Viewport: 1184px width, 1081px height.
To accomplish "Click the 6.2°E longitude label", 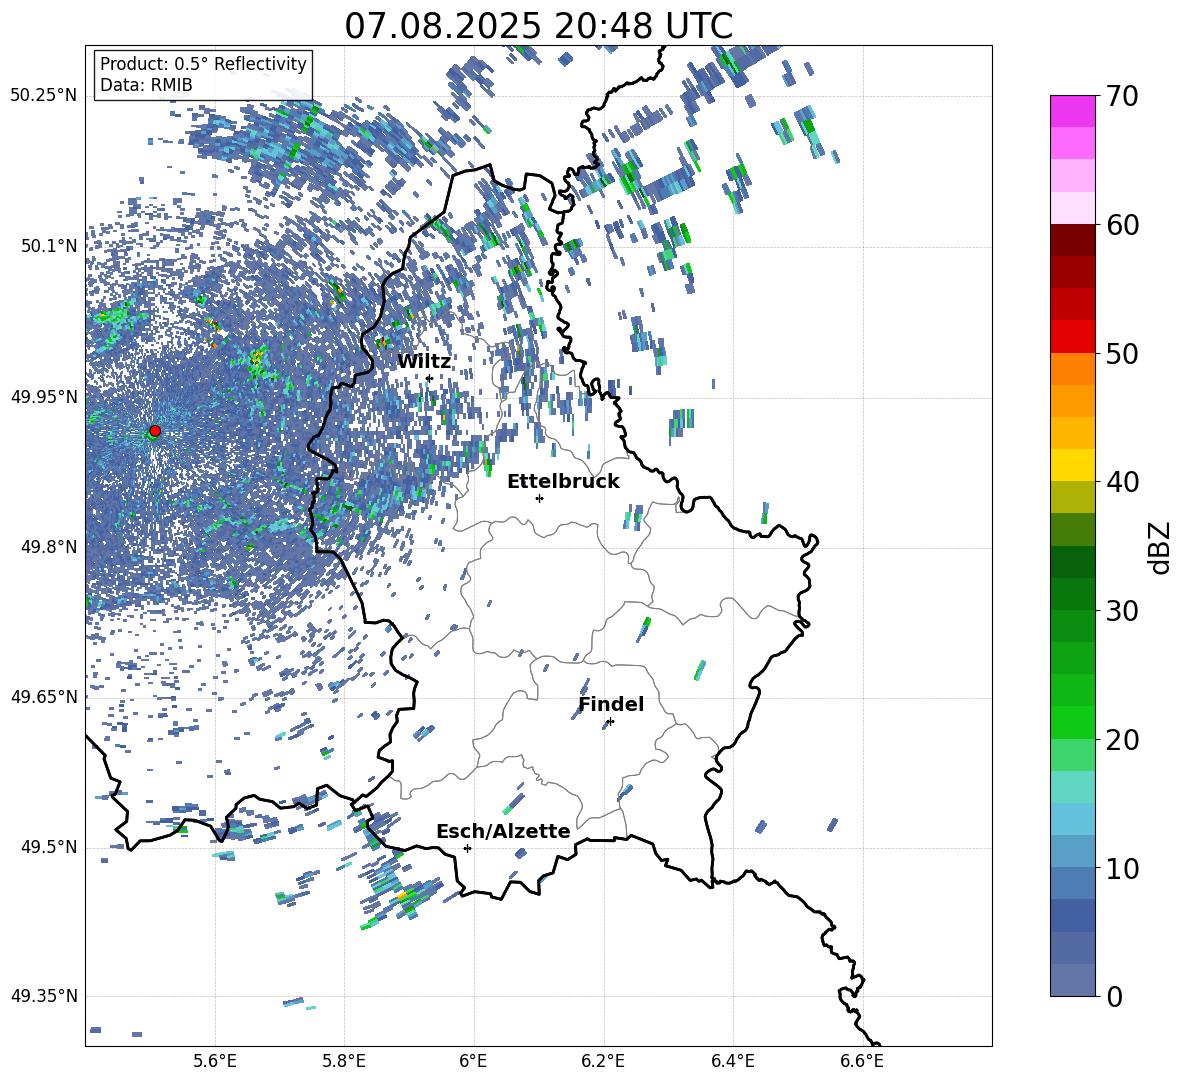I will [x=603, y=1061].
